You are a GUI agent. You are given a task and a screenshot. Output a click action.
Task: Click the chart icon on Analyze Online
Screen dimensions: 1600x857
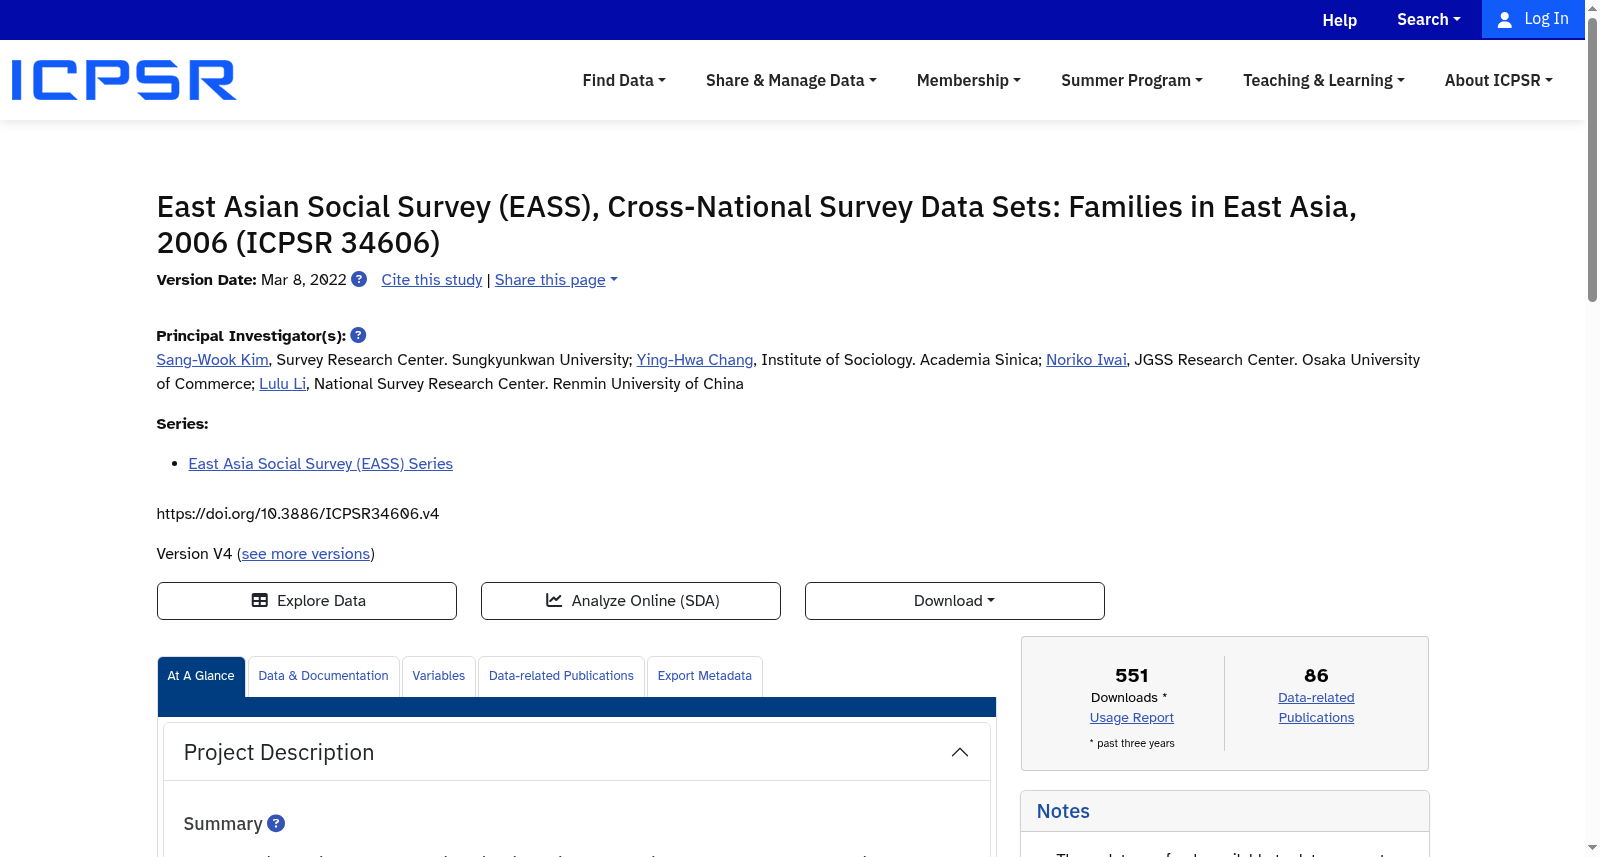coord(554,600)
